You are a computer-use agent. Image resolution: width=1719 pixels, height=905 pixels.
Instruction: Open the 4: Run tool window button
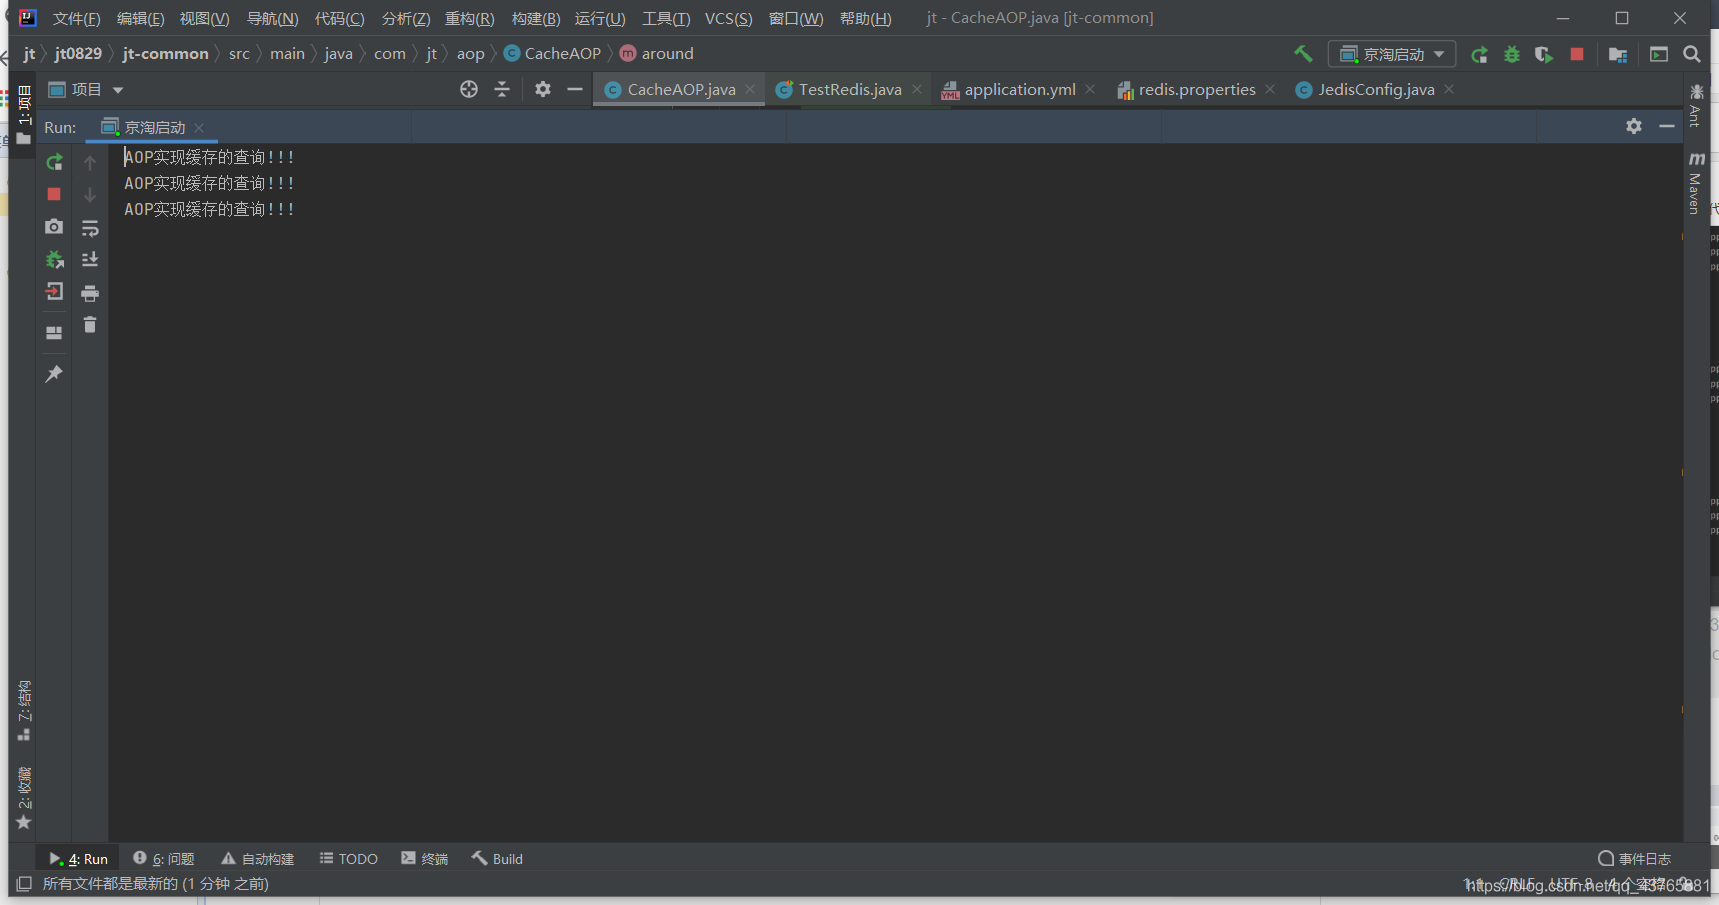coord(78,858)
